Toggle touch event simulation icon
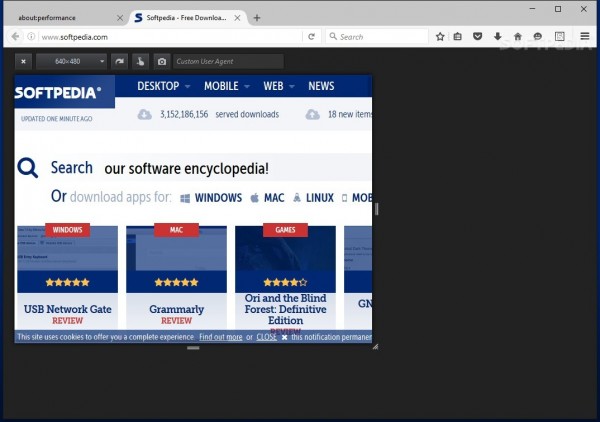600x422 pixels. [x=140, y=61]
